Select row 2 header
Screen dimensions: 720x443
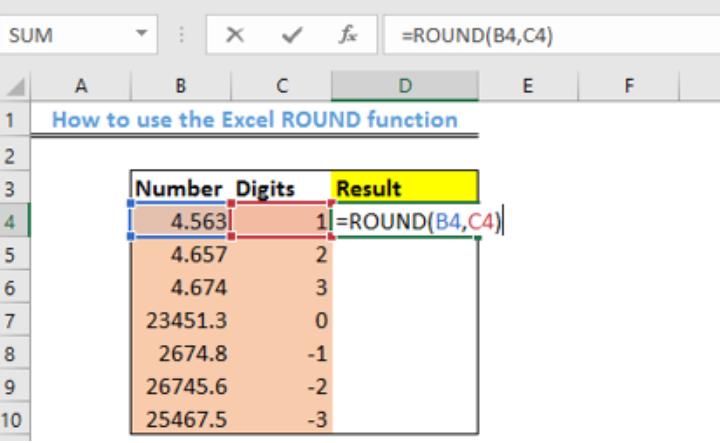(15, 156)
